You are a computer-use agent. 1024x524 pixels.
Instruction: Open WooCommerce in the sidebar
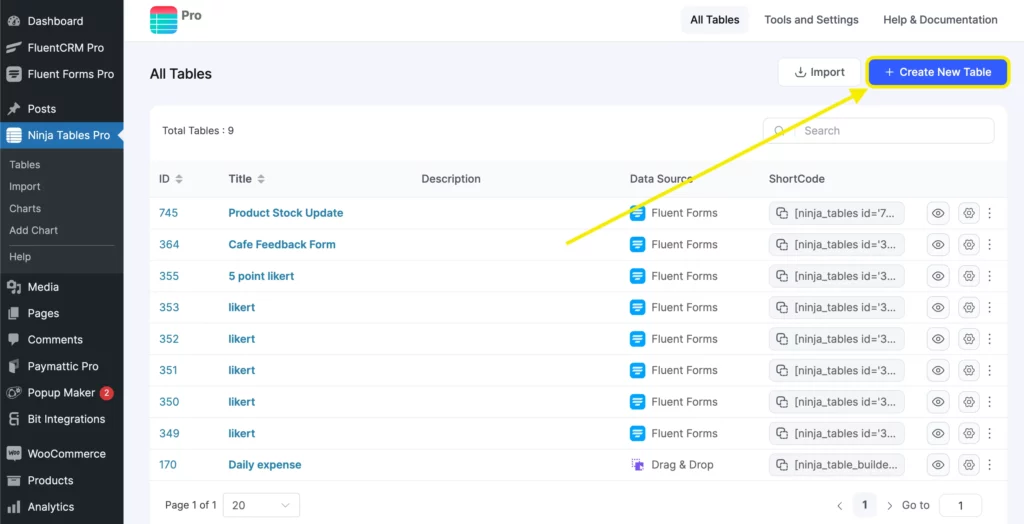click(66, 453)
